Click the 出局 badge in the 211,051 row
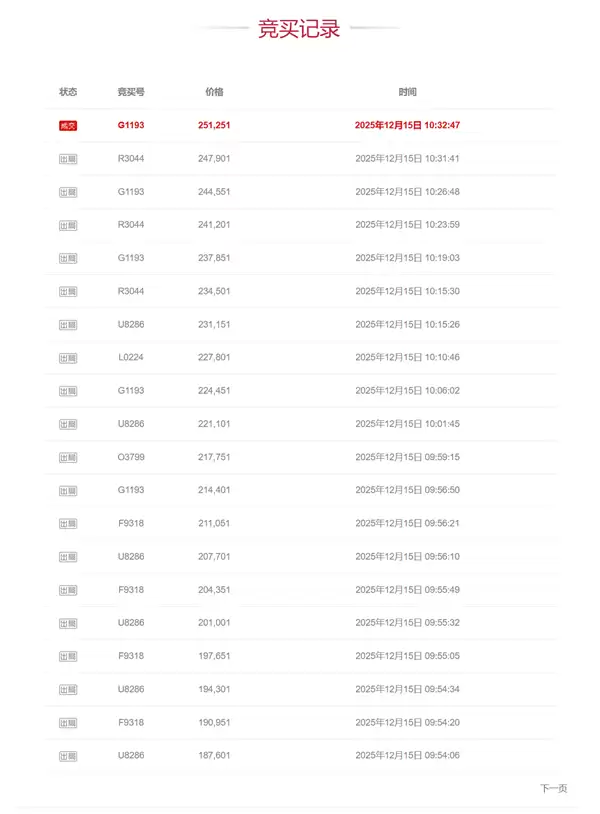 68,523
